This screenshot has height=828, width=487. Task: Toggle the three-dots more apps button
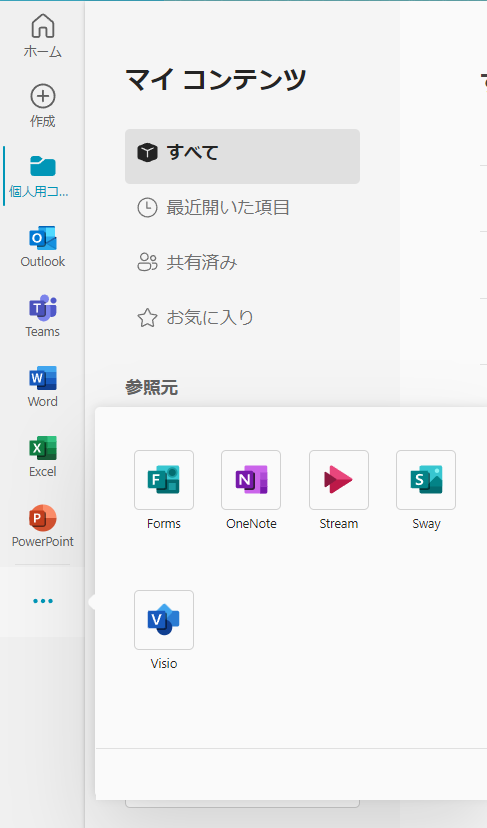pos(43,601)
